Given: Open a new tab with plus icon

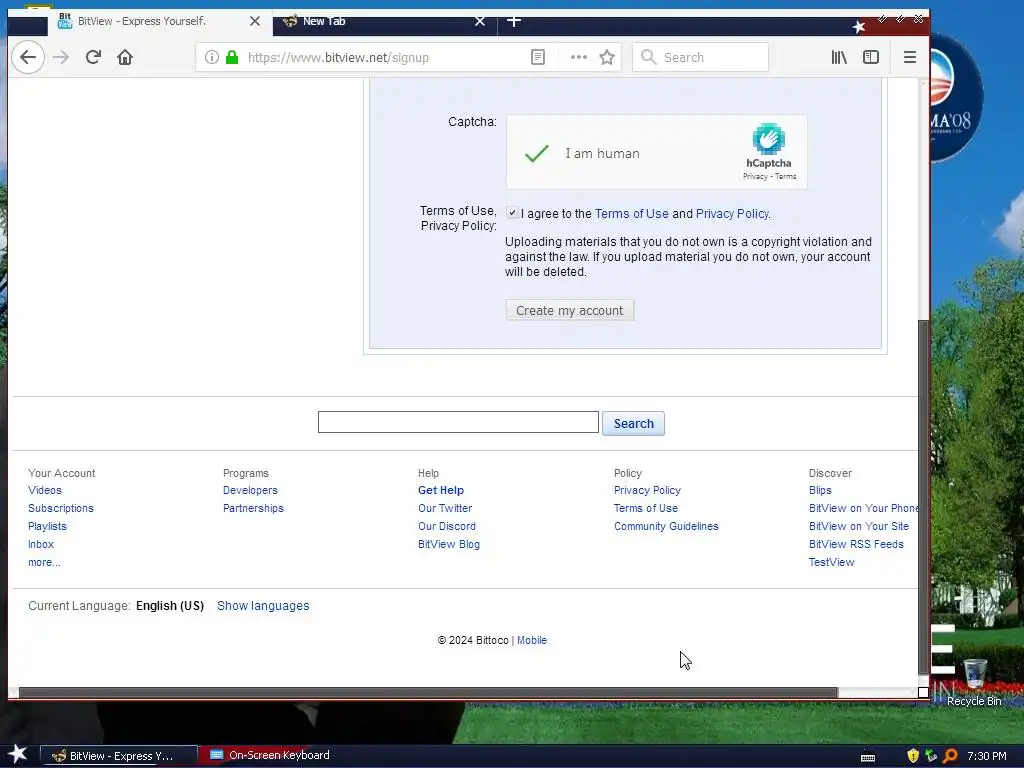Looking at the screenshot, I should click(514, 21).
